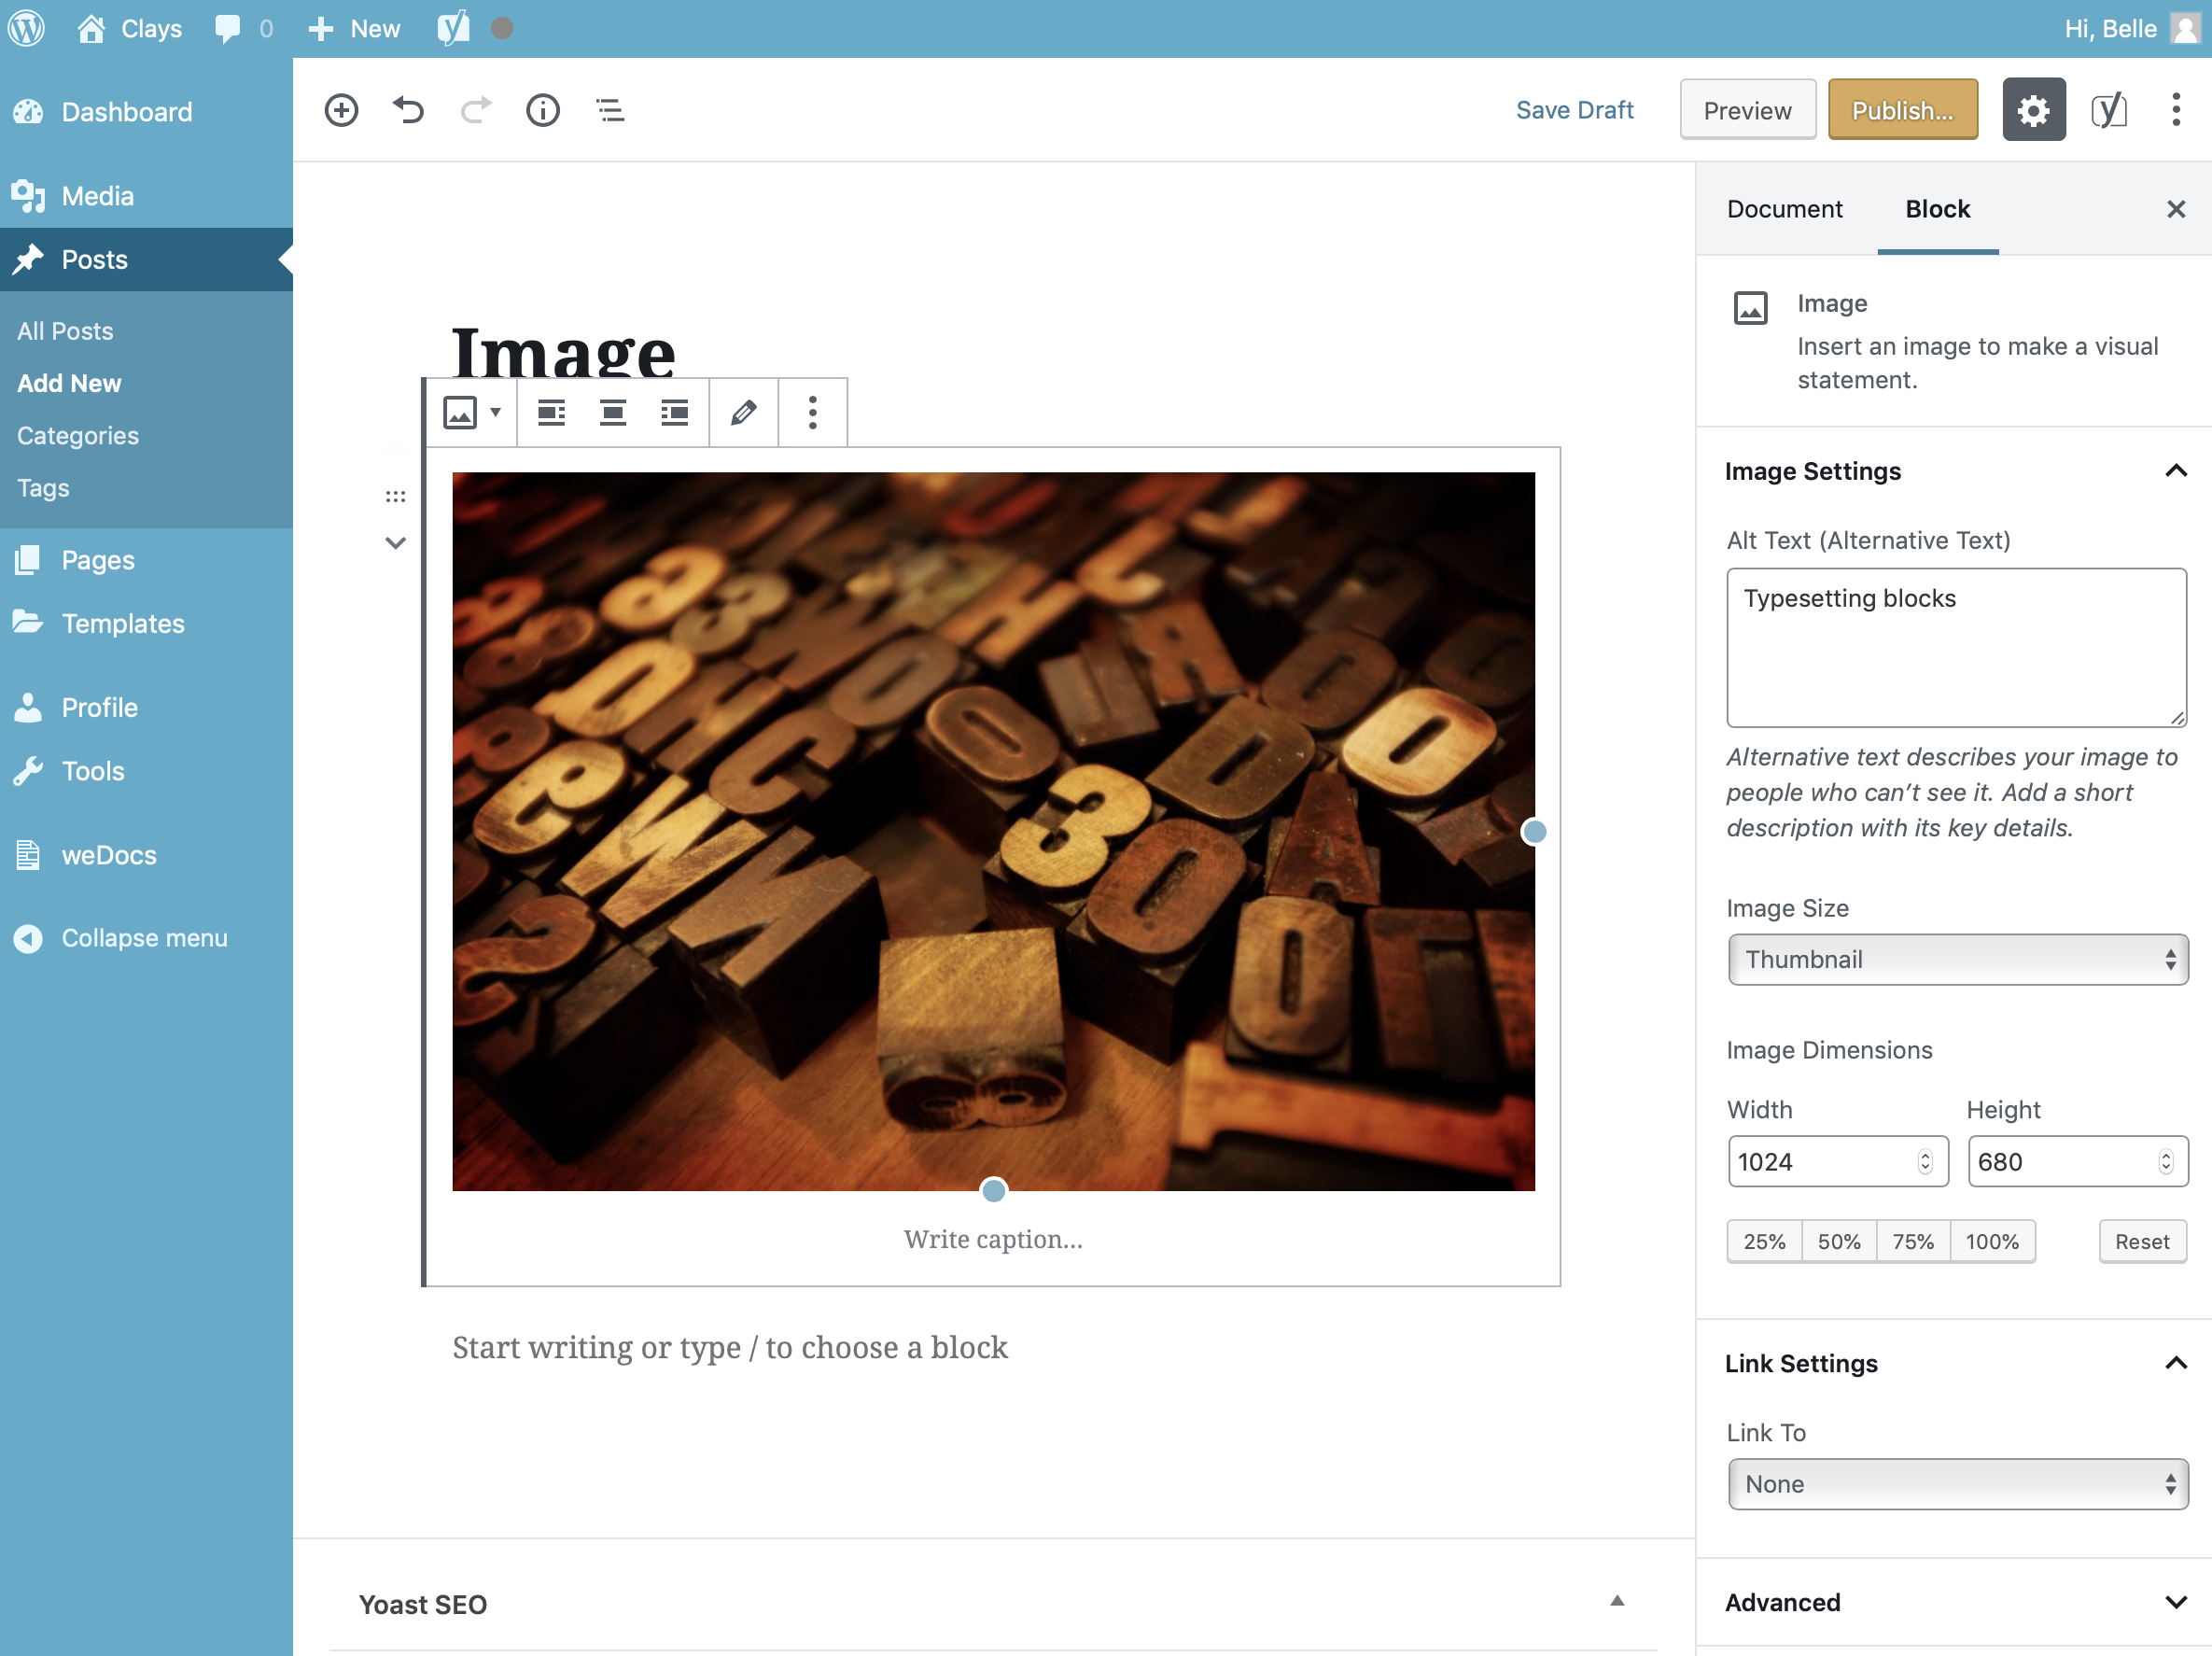
Task: Move the image block down
Action: click(x=396, y=543)
